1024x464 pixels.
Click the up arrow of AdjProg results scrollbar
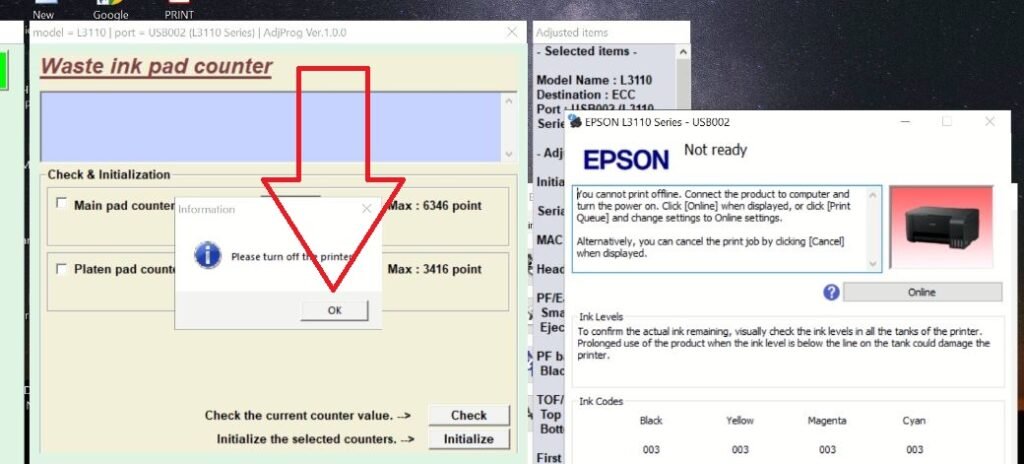(509, 100)
